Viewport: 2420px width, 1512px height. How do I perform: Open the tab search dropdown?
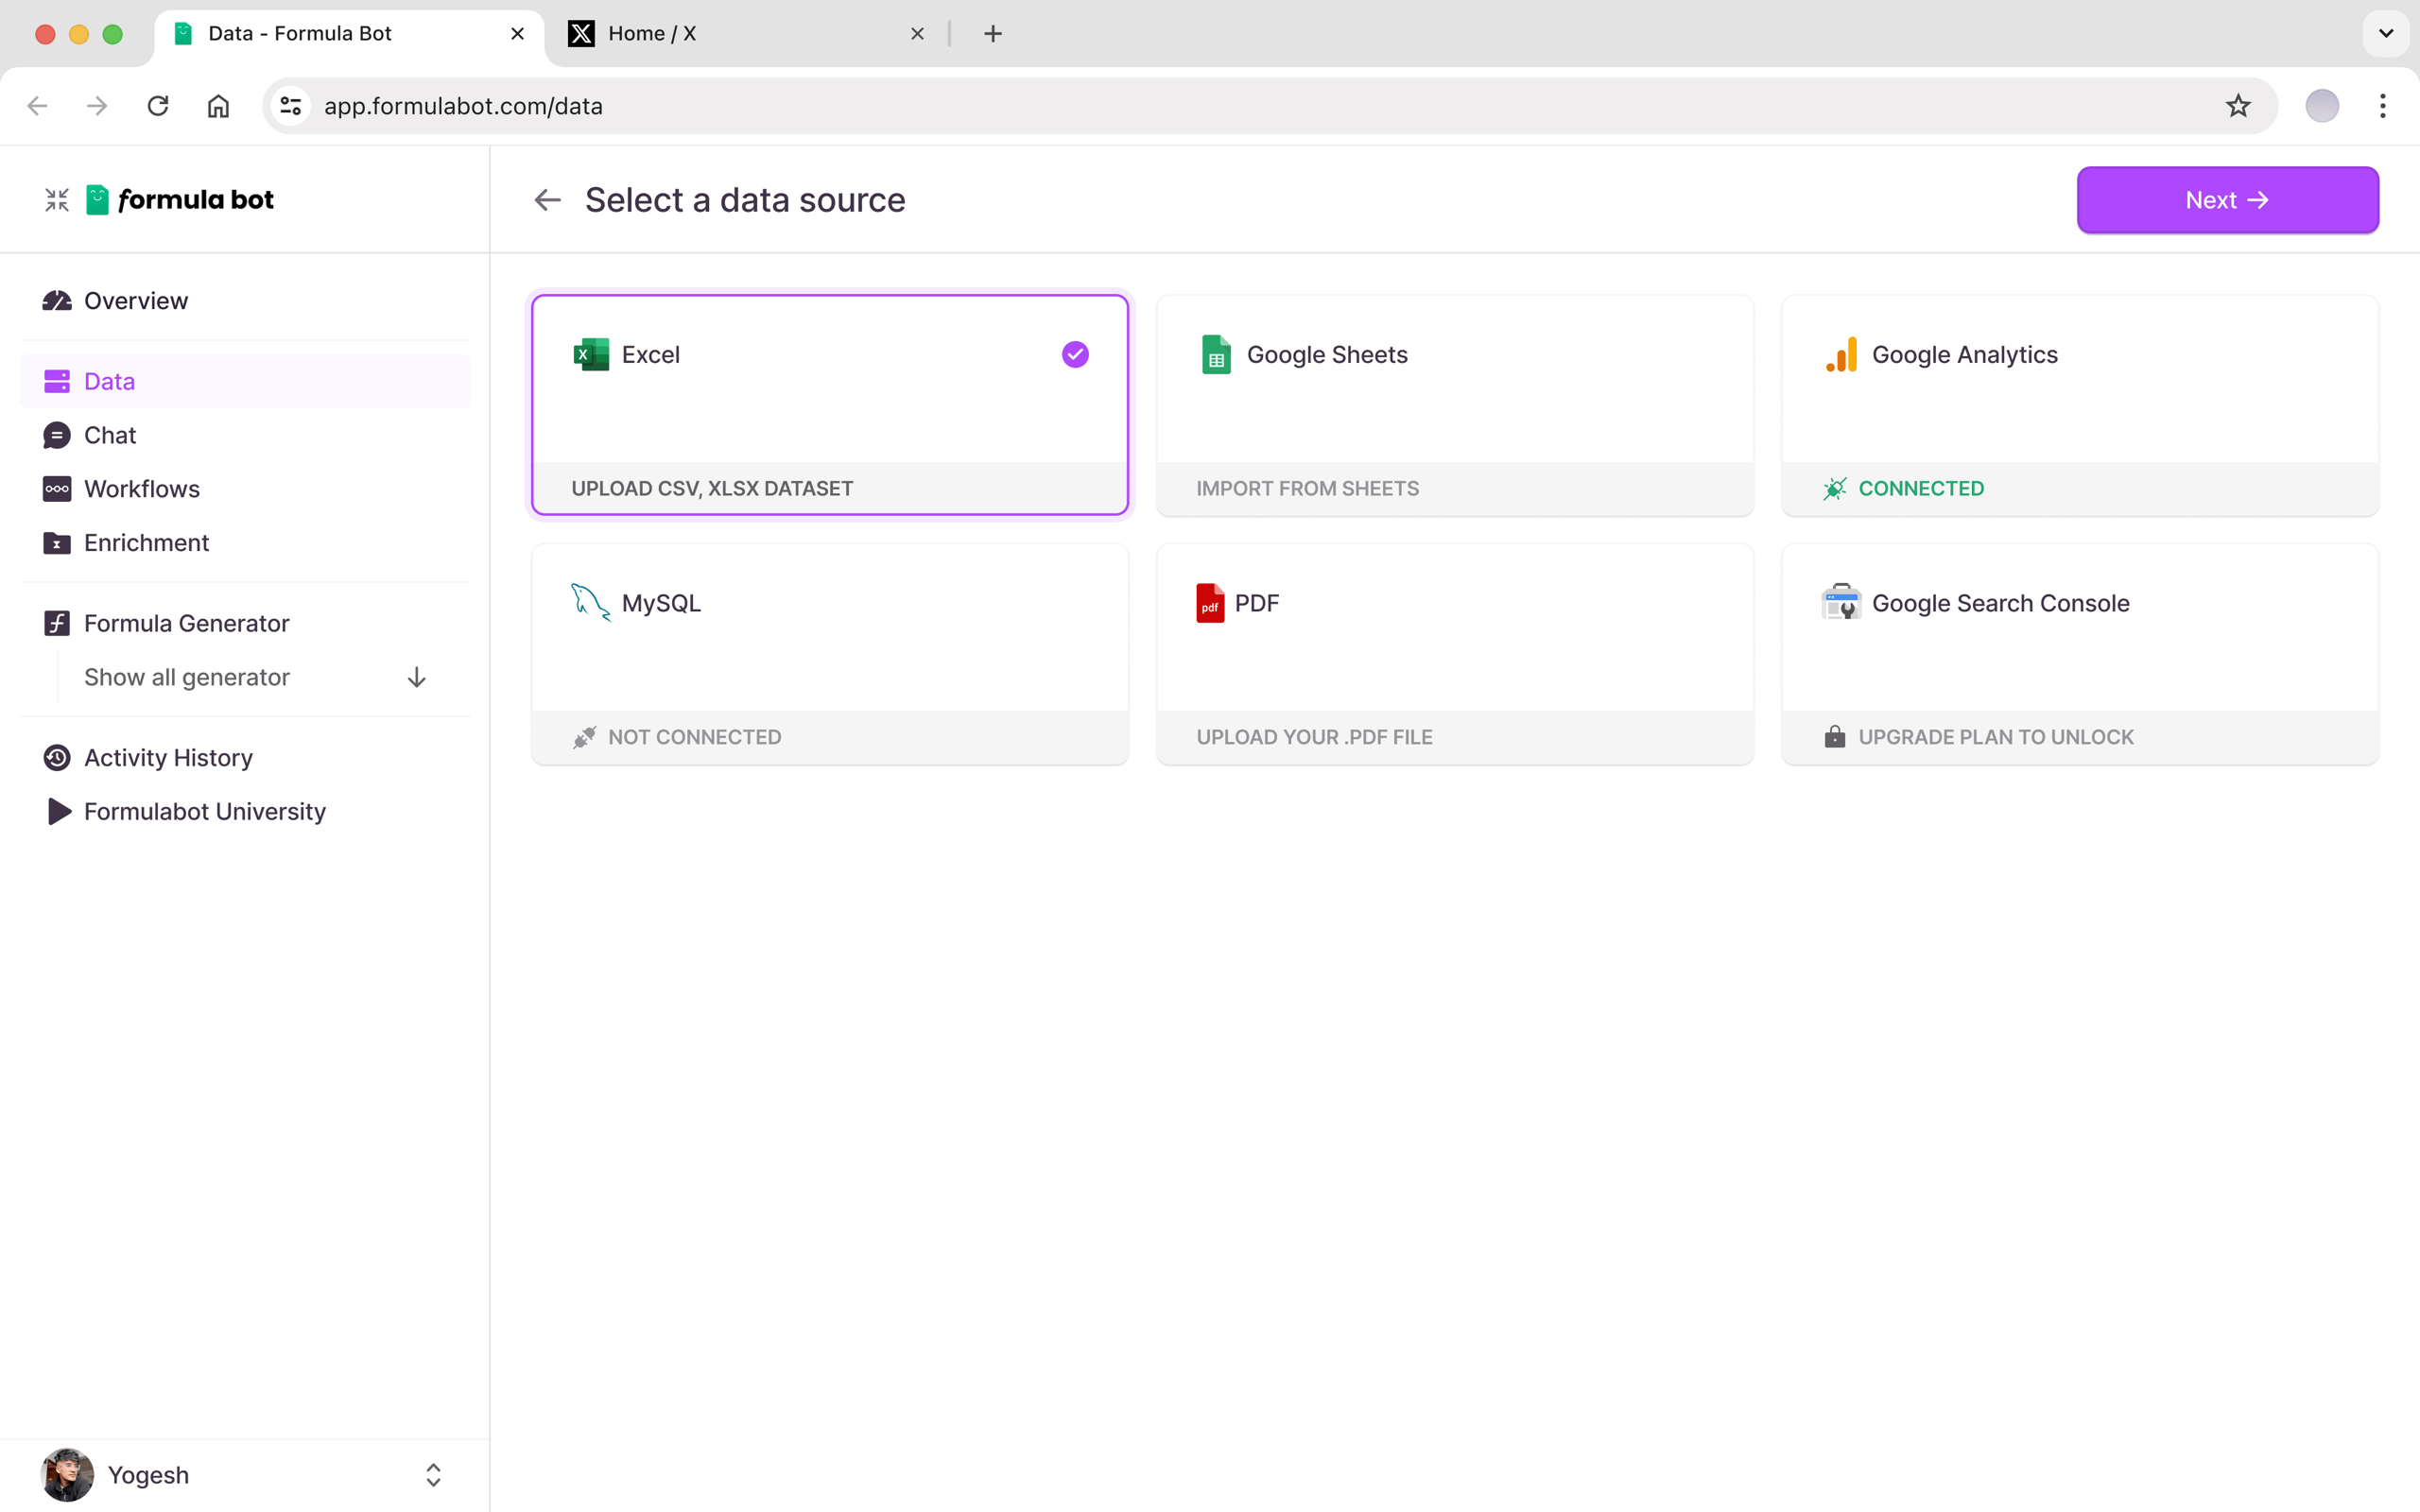pos(2386,34)
